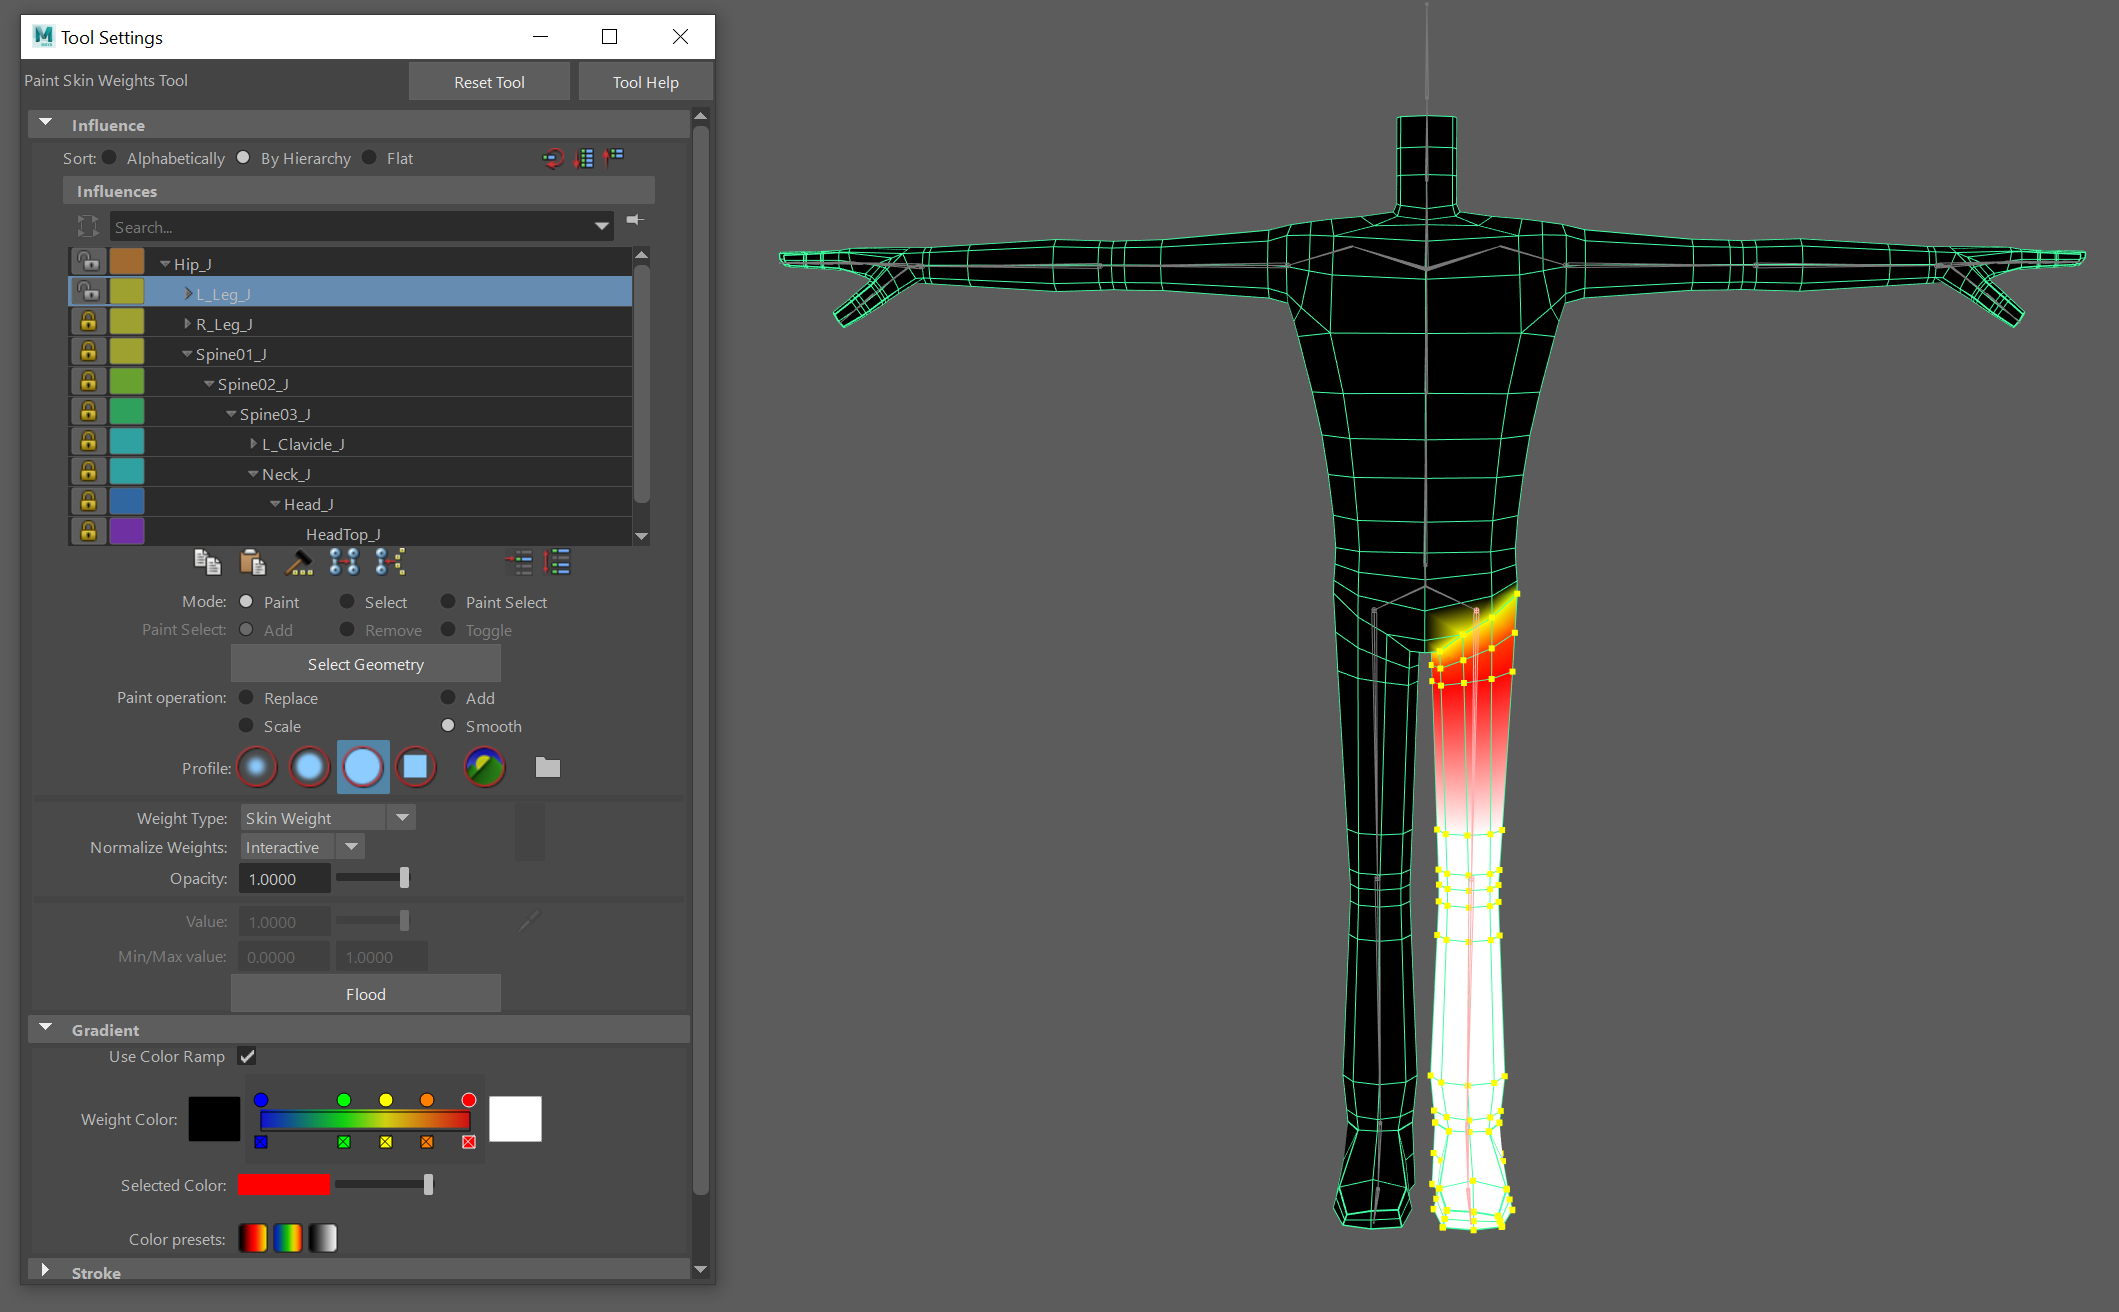Select the Gaussian soft brush profile
Image resolution: width=2119 pixels, height=1312 pixels.
(257, 767)
